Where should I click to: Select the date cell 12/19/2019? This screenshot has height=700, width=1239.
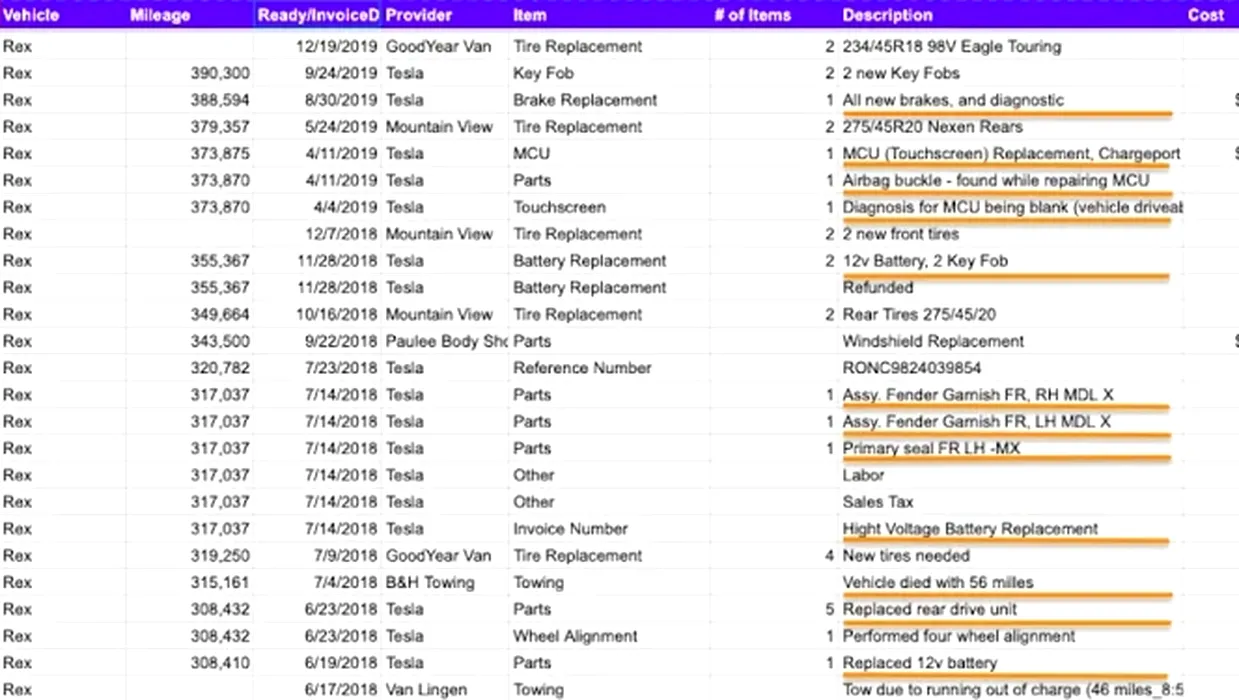coord(337,46)
